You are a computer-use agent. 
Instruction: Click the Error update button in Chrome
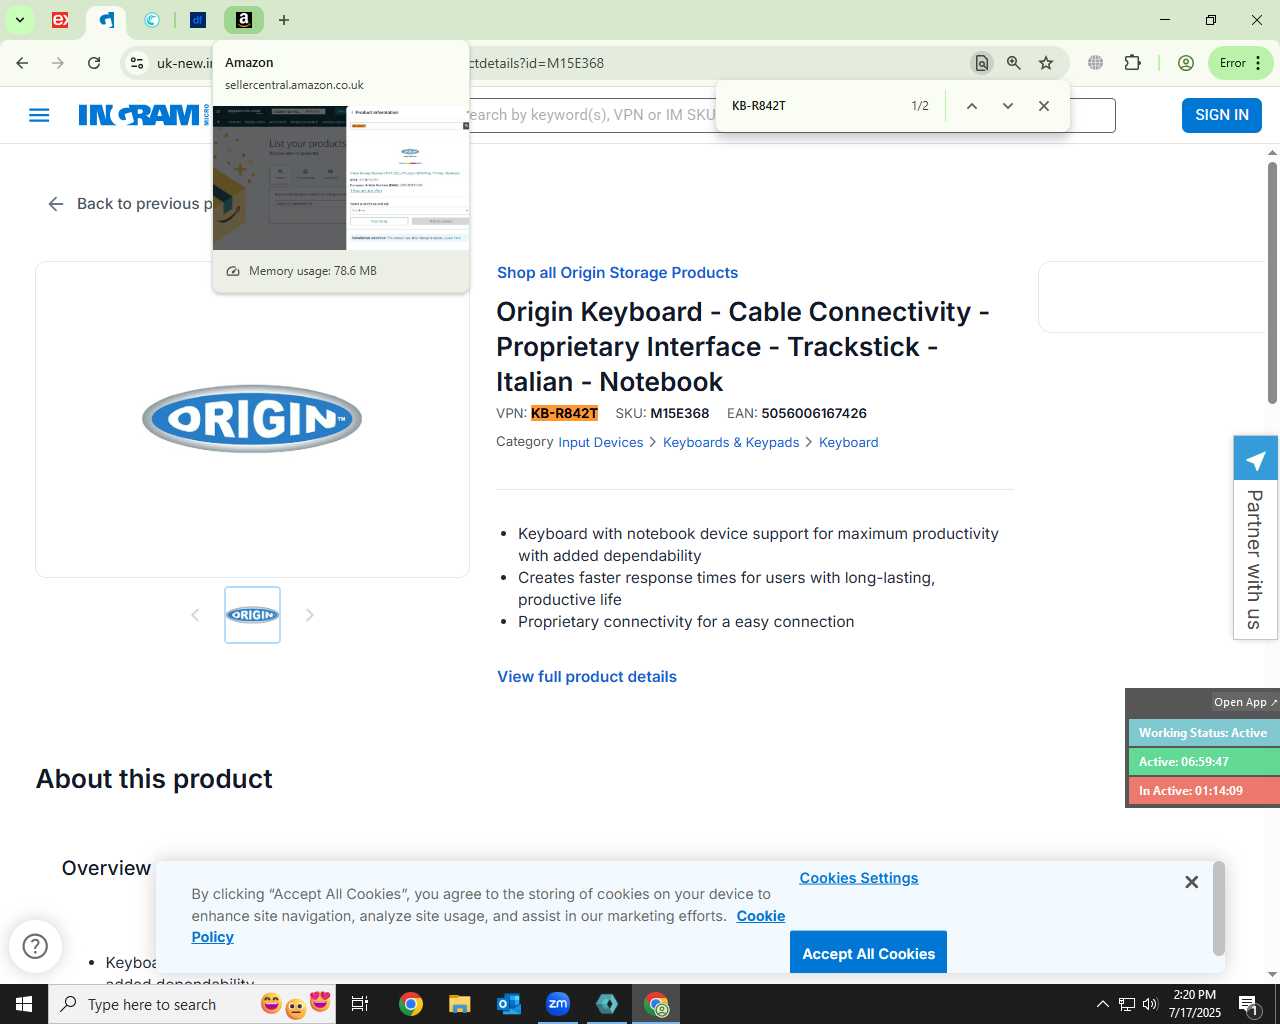pos(1240,63)
